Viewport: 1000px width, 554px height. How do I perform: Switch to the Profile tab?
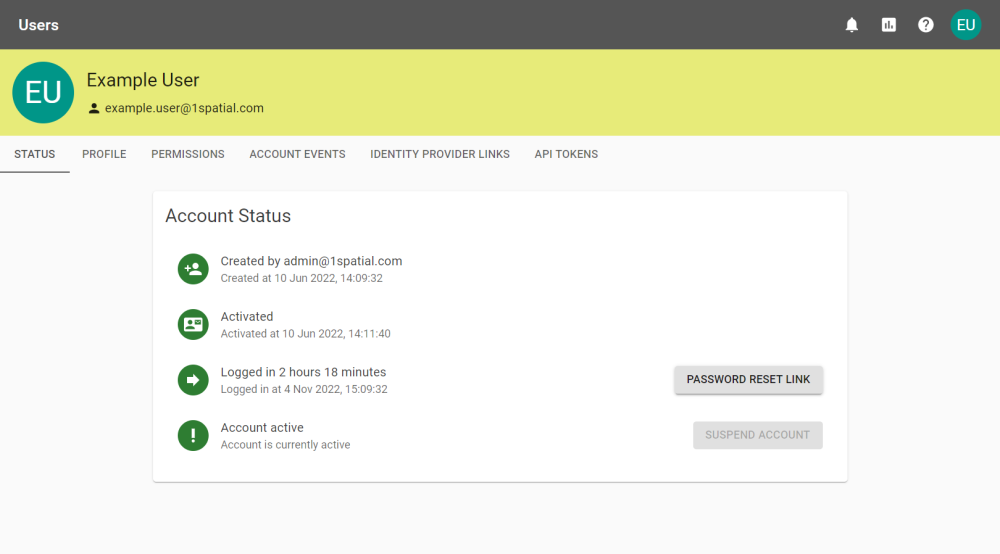[104, 154]
